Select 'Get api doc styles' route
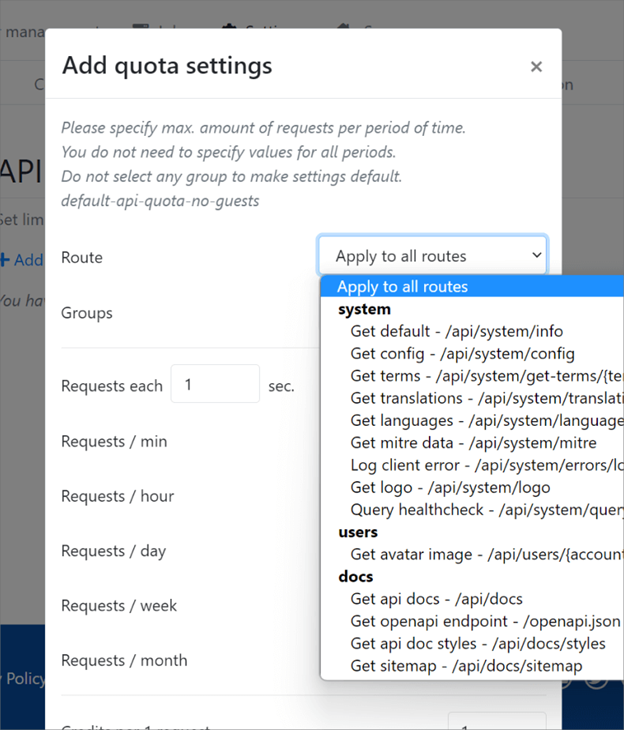 coord(478,644)
